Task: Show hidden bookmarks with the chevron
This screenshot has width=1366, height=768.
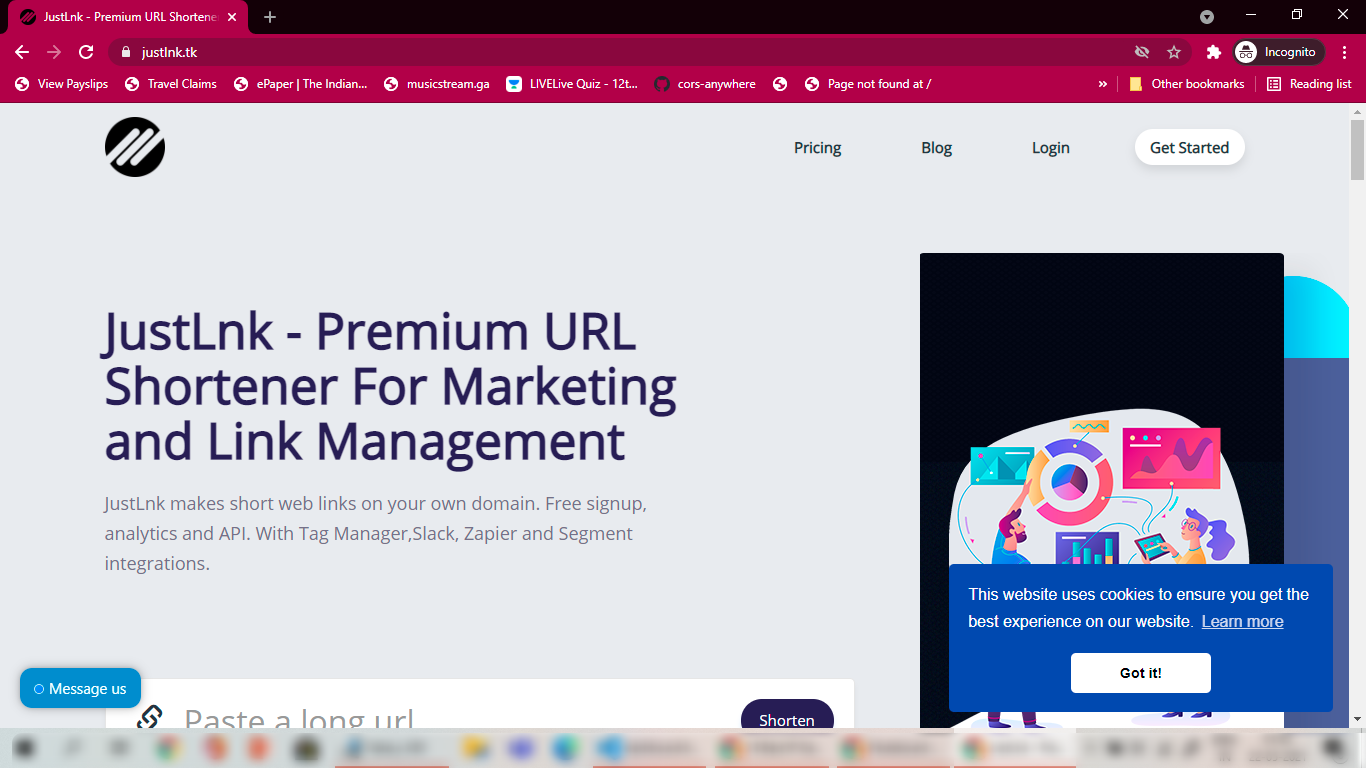Action: 1103,84
